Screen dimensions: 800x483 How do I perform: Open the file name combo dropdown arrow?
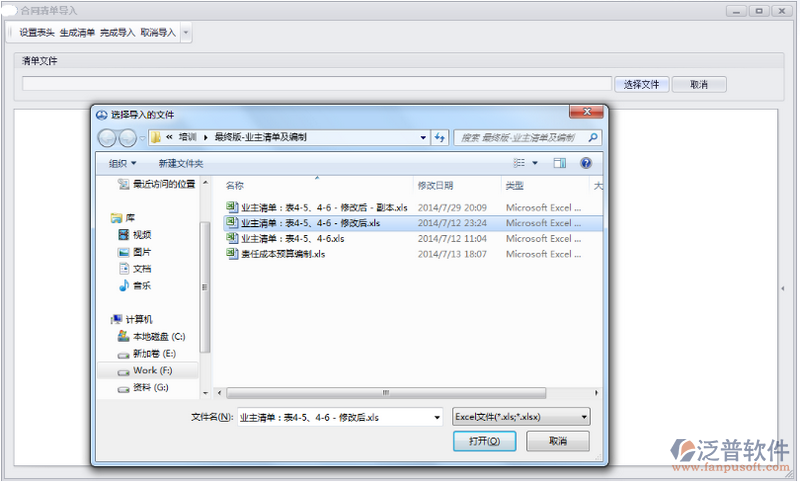(x=437, y=417)
